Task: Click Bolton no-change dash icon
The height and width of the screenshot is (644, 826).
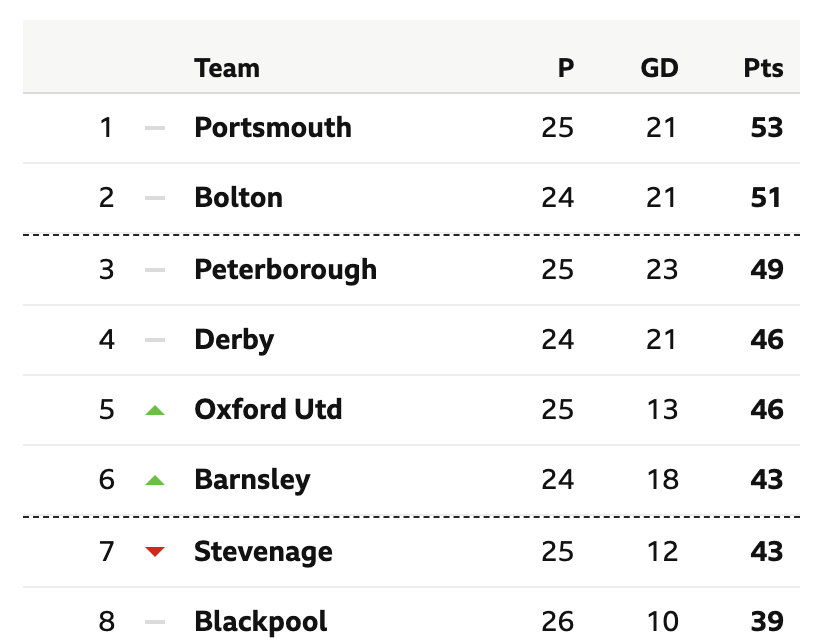Action: click(x=155, y=198)
